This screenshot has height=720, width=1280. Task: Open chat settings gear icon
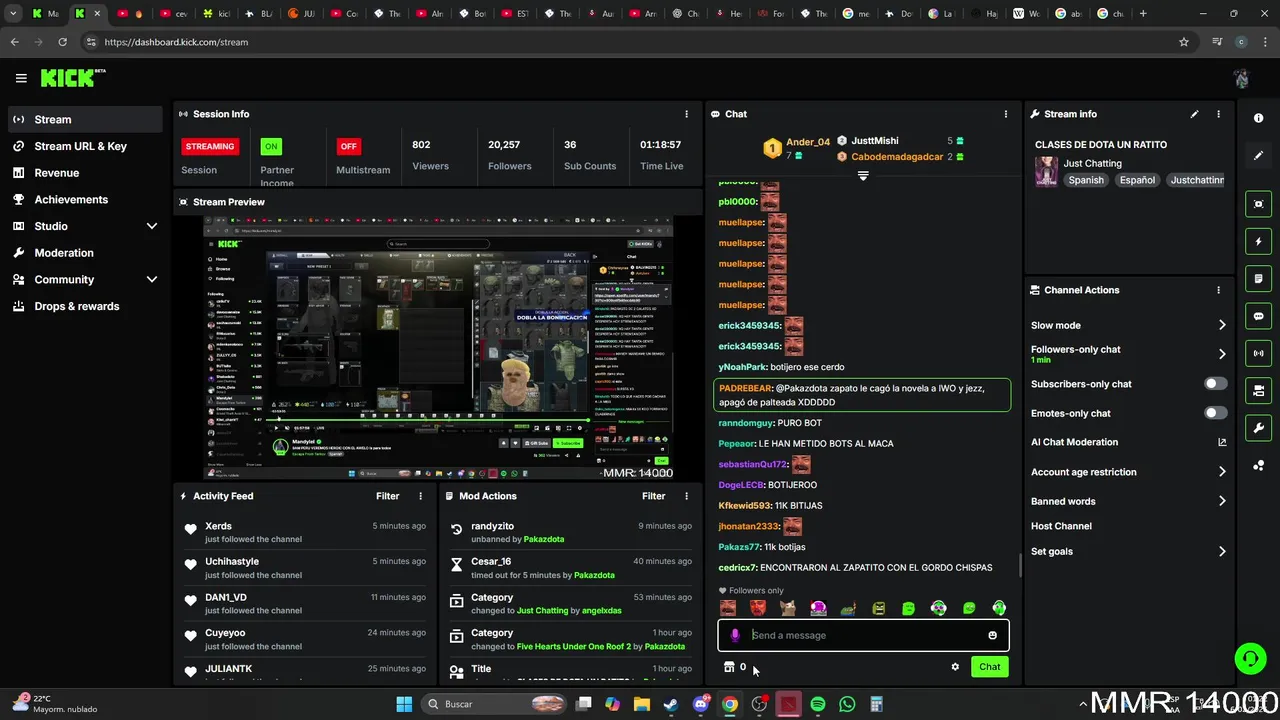(x=955, y=667)
